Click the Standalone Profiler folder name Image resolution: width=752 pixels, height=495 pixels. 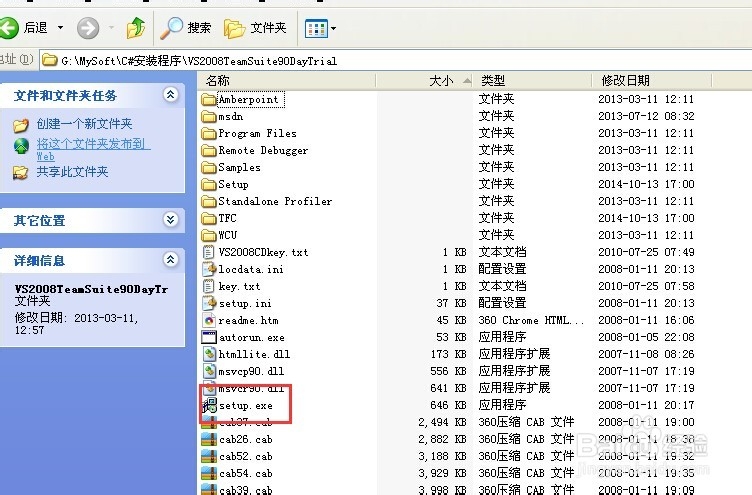(275, 201)
